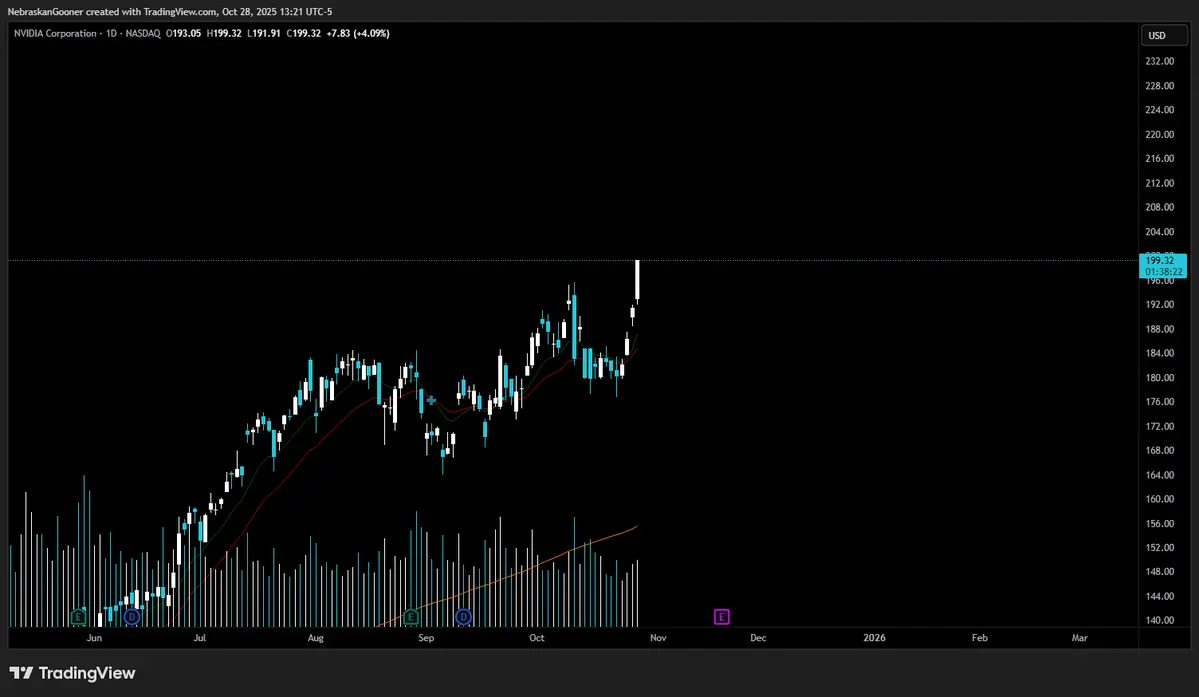Click the 228.00 price axis label
The width and height of the screenshot is (1199, 697).
click(x=1159, y=86)
